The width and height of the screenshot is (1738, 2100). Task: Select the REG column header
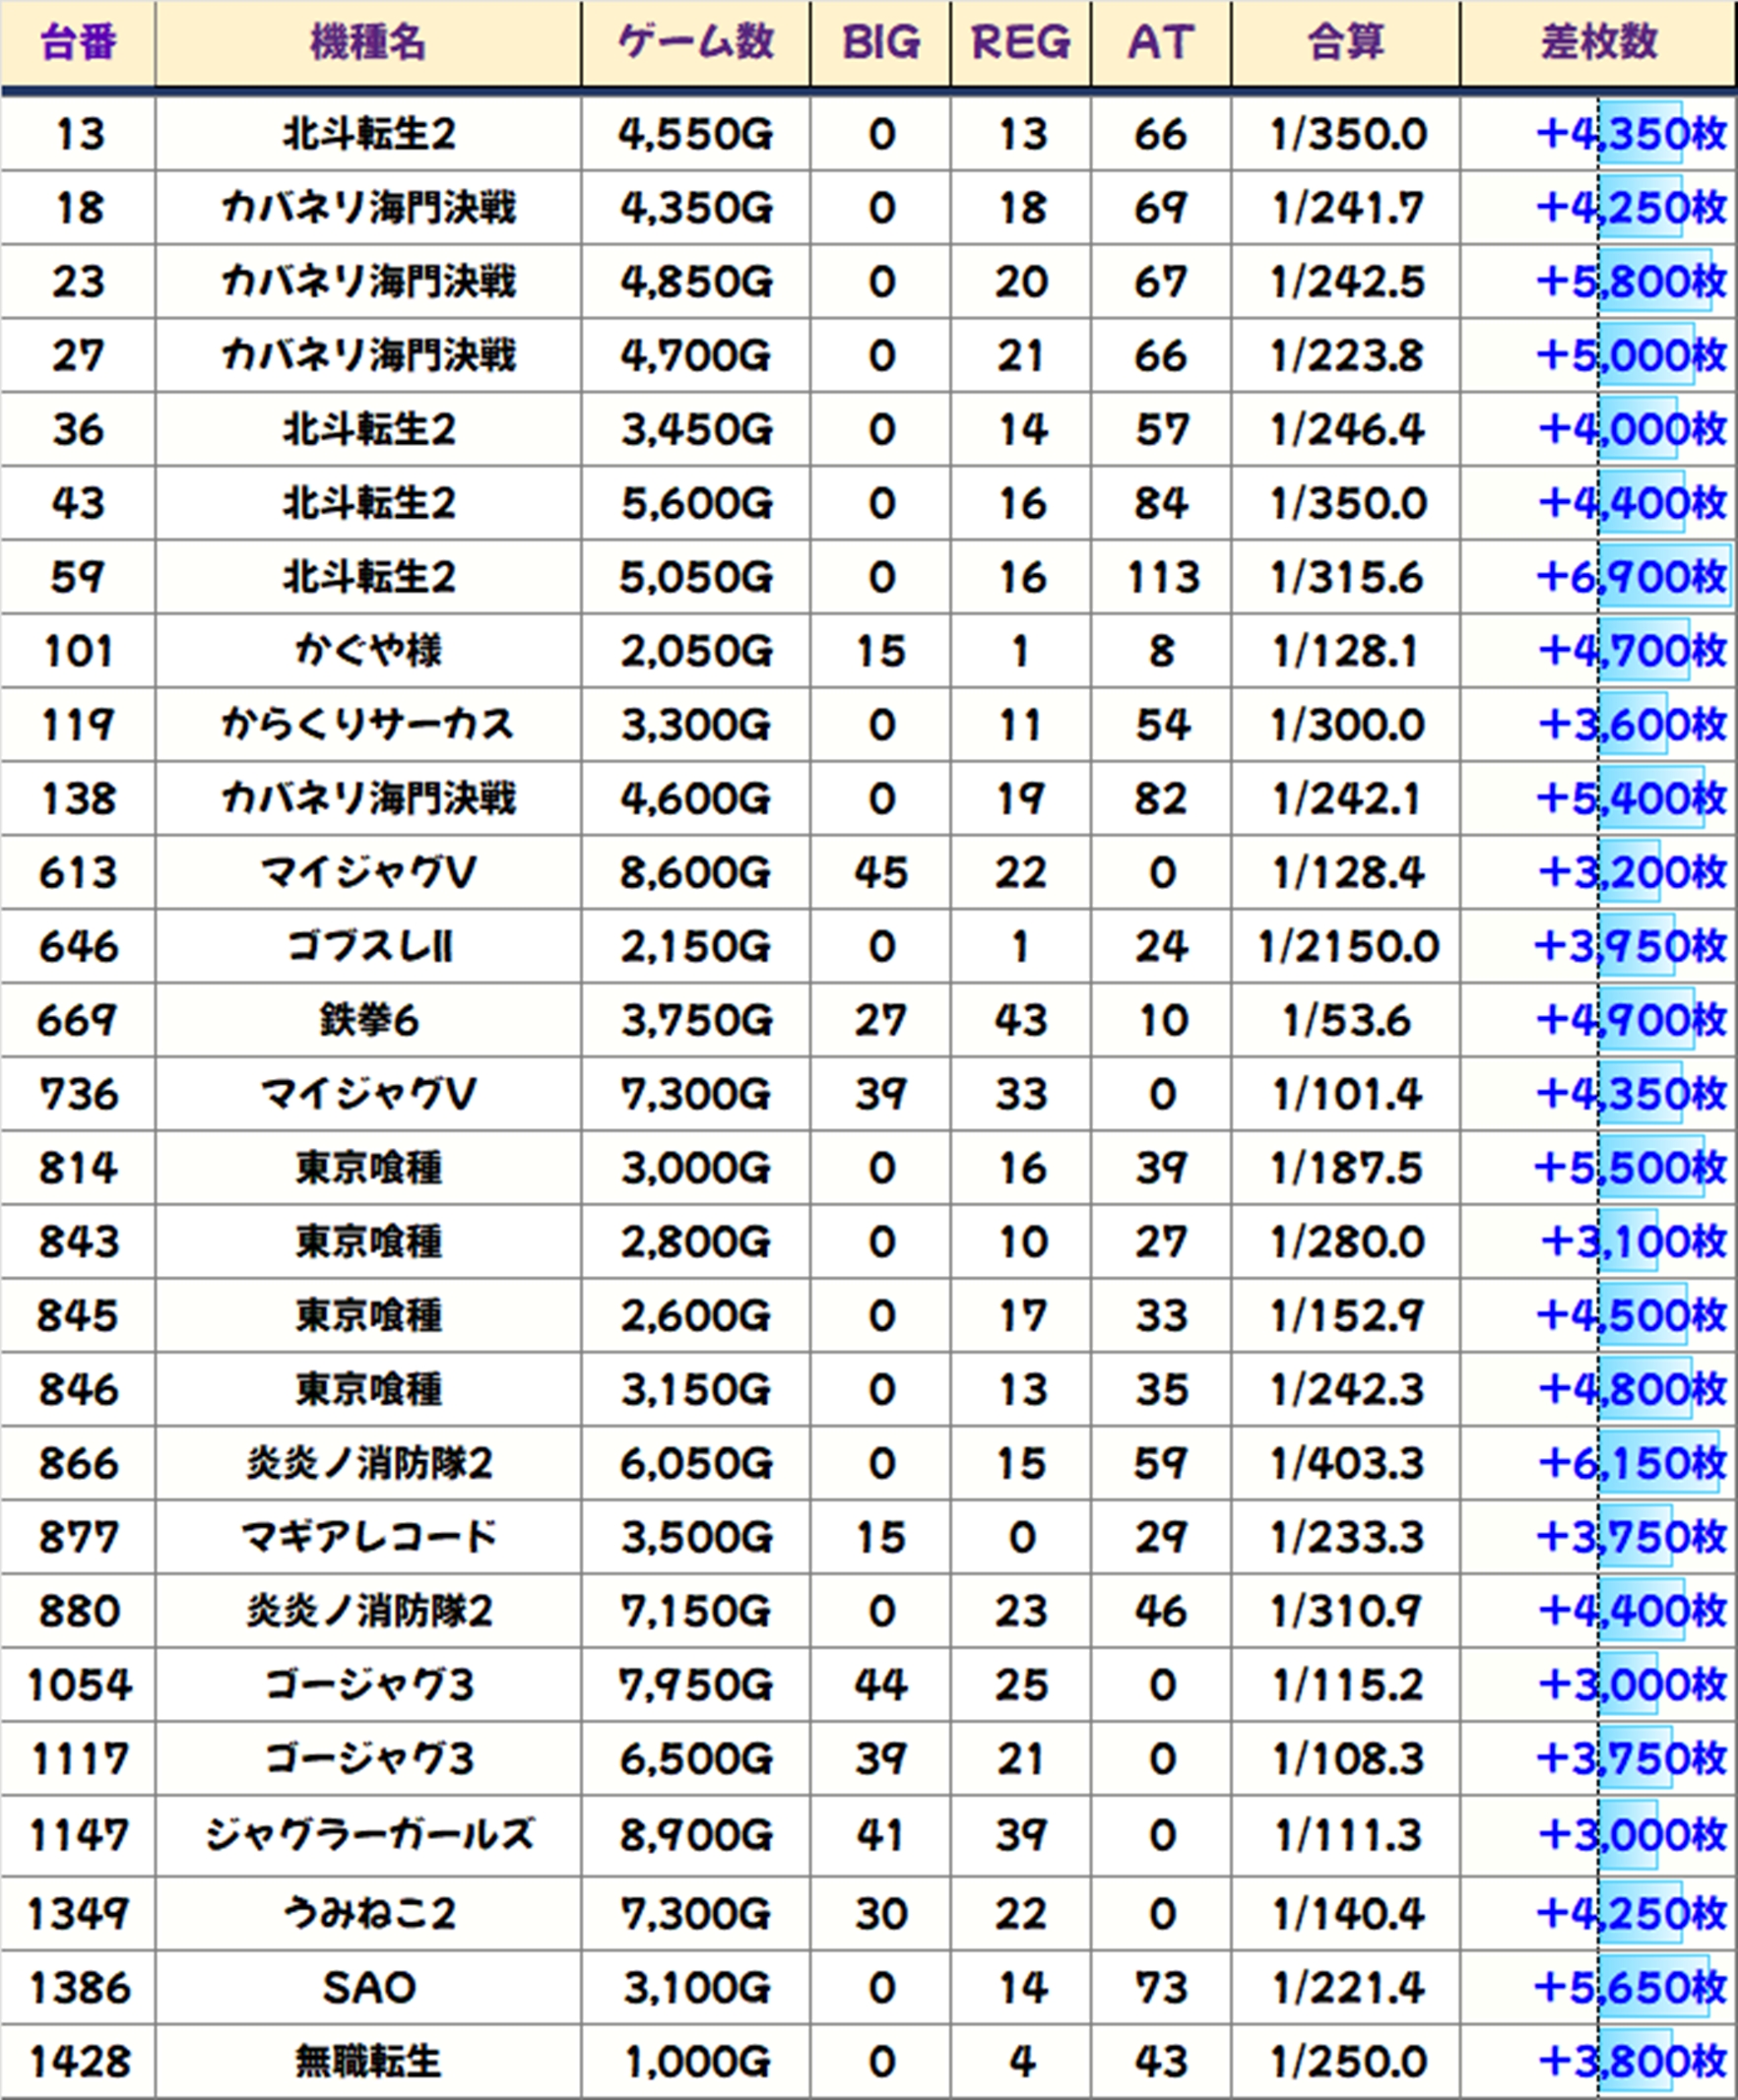[1020, 43]
